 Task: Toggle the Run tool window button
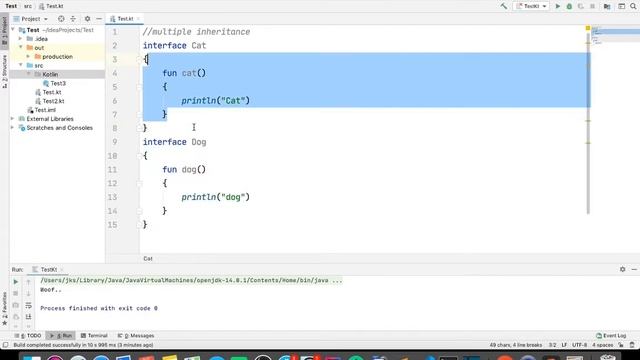60,336
